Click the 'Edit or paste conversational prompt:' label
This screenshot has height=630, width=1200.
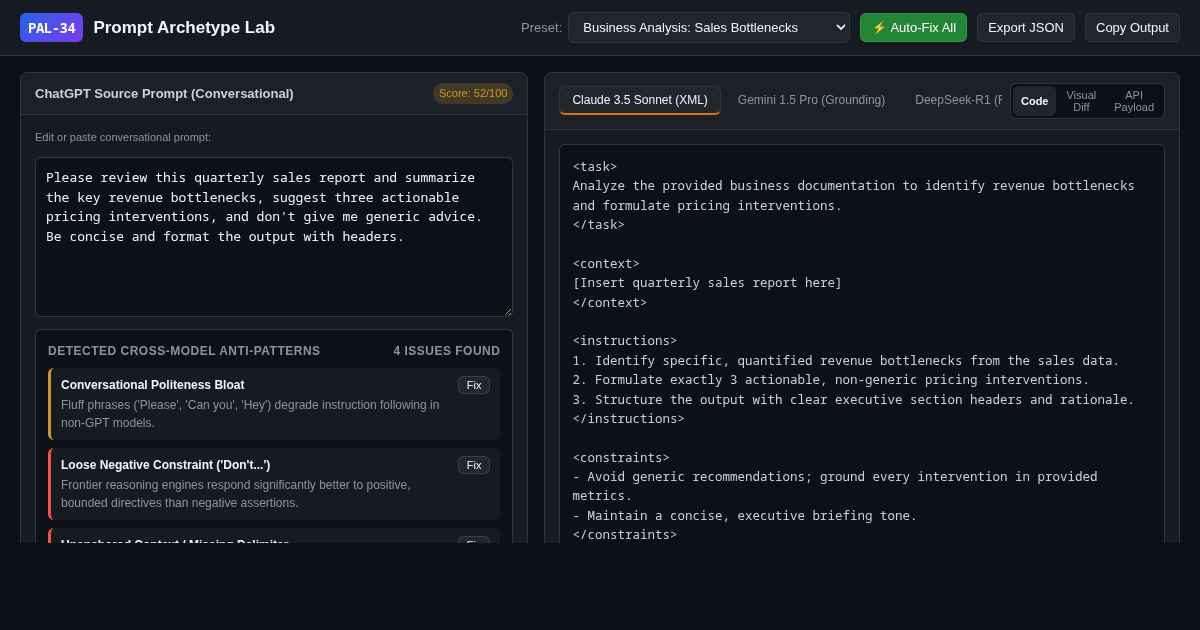[123, 137]
